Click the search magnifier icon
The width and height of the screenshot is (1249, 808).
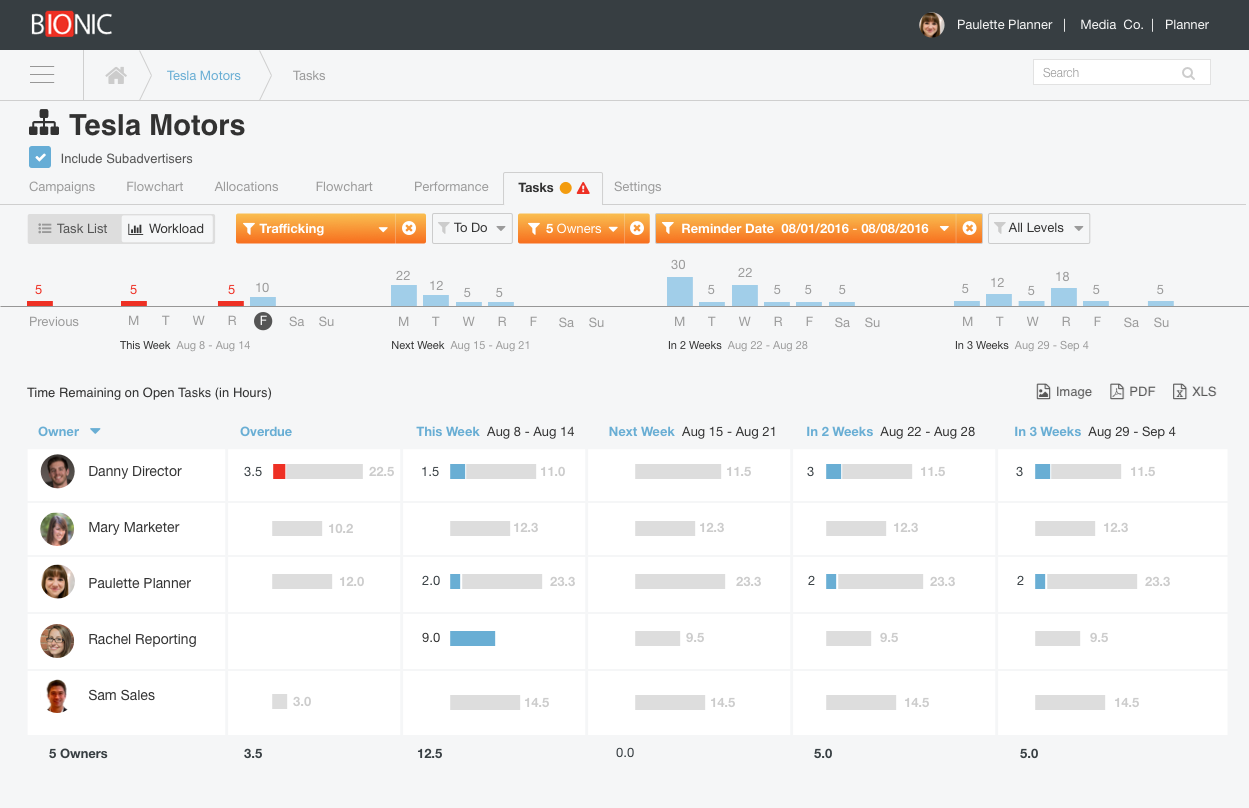1188,73
